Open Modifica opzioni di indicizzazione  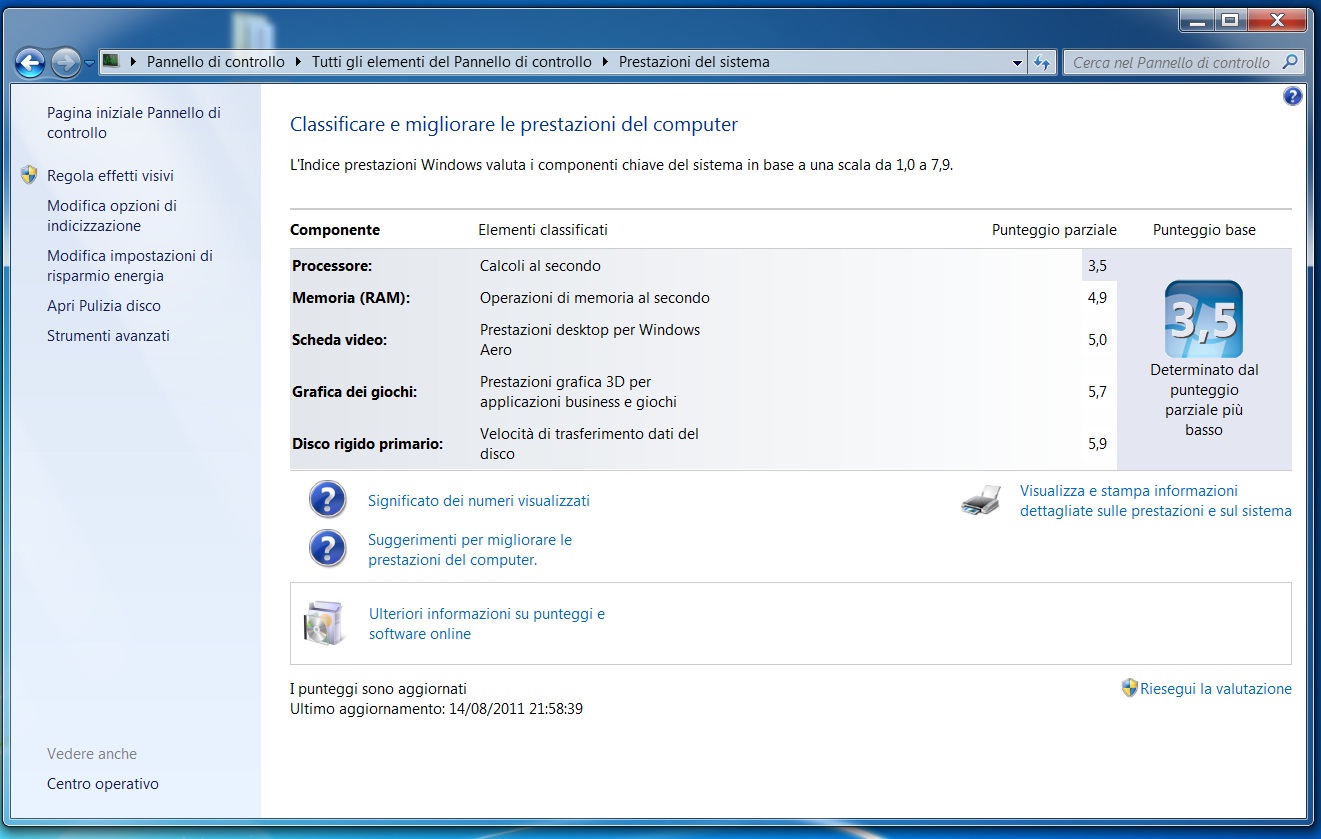pyautogui.click(x=112, y=216)
